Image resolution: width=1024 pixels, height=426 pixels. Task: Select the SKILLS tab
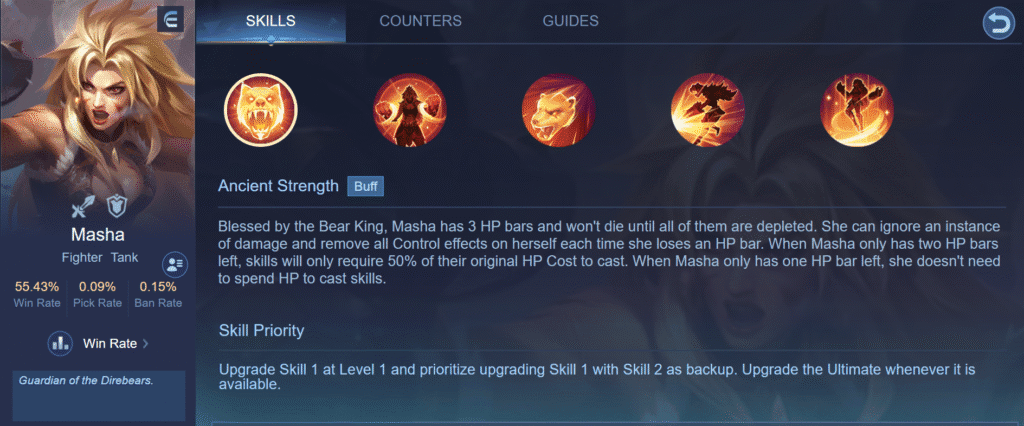point(270,21)
